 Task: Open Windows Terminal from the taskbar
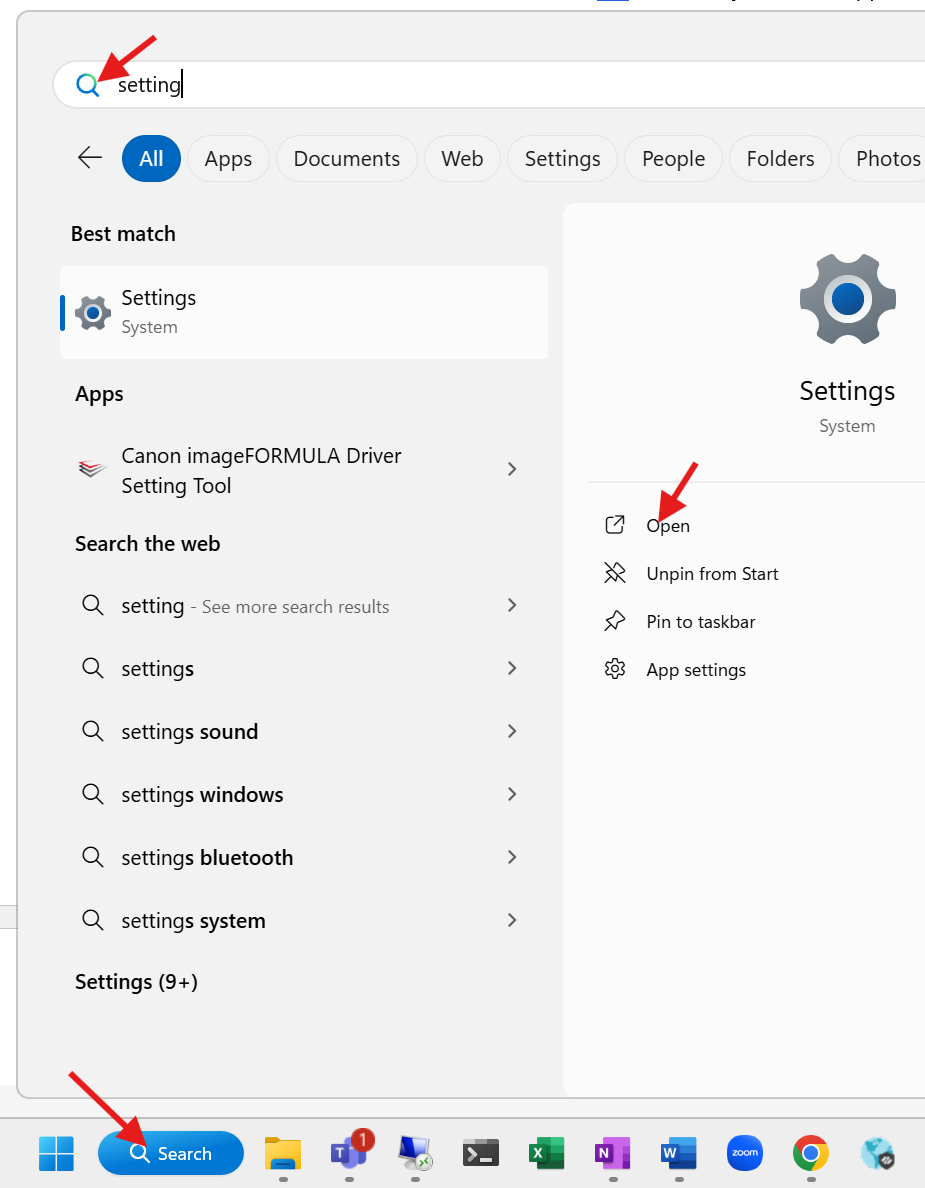pos(480,1153)
